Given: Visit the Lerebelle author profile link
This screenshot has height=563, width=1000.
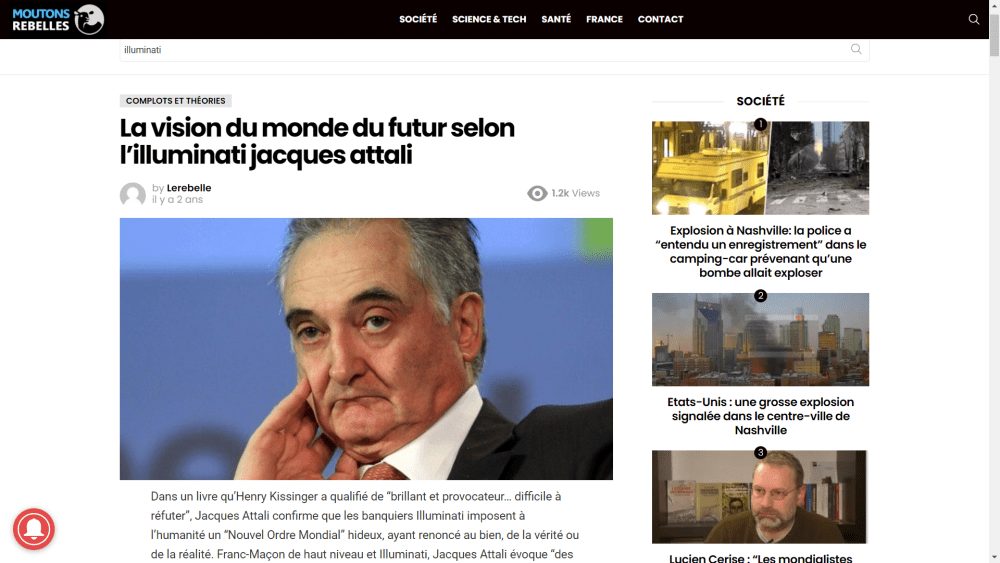Looking at the screenshot, I should click(189, 187).
